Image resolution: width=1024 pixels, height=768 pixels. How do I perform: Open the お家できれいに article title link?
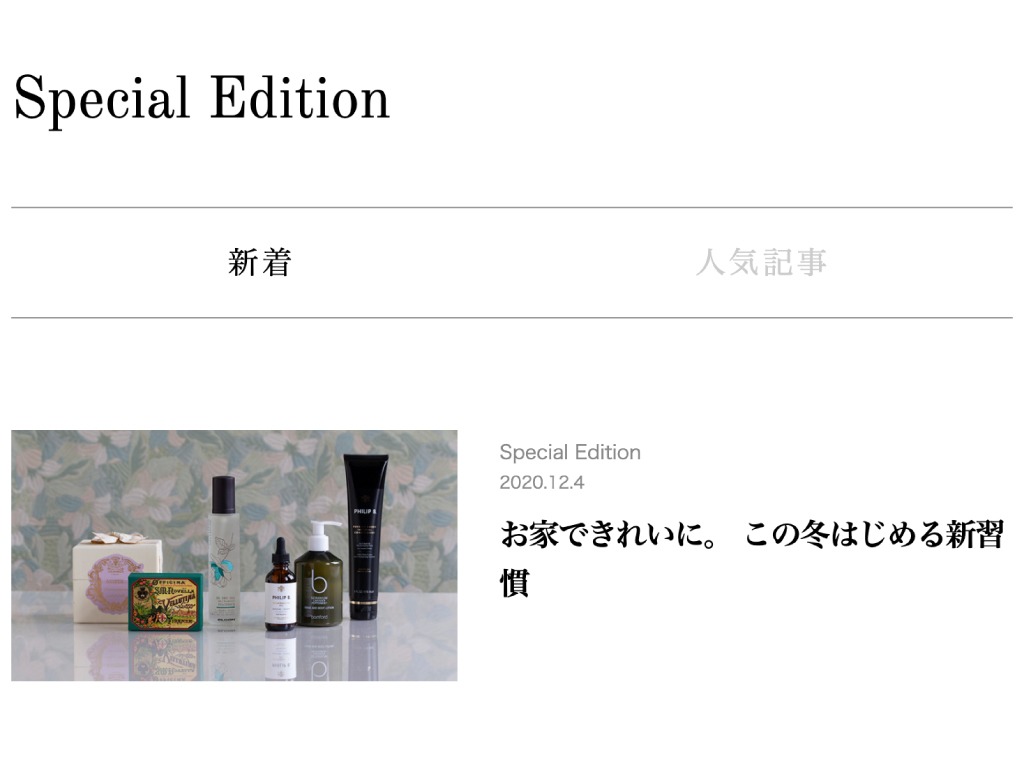point(752,558)
